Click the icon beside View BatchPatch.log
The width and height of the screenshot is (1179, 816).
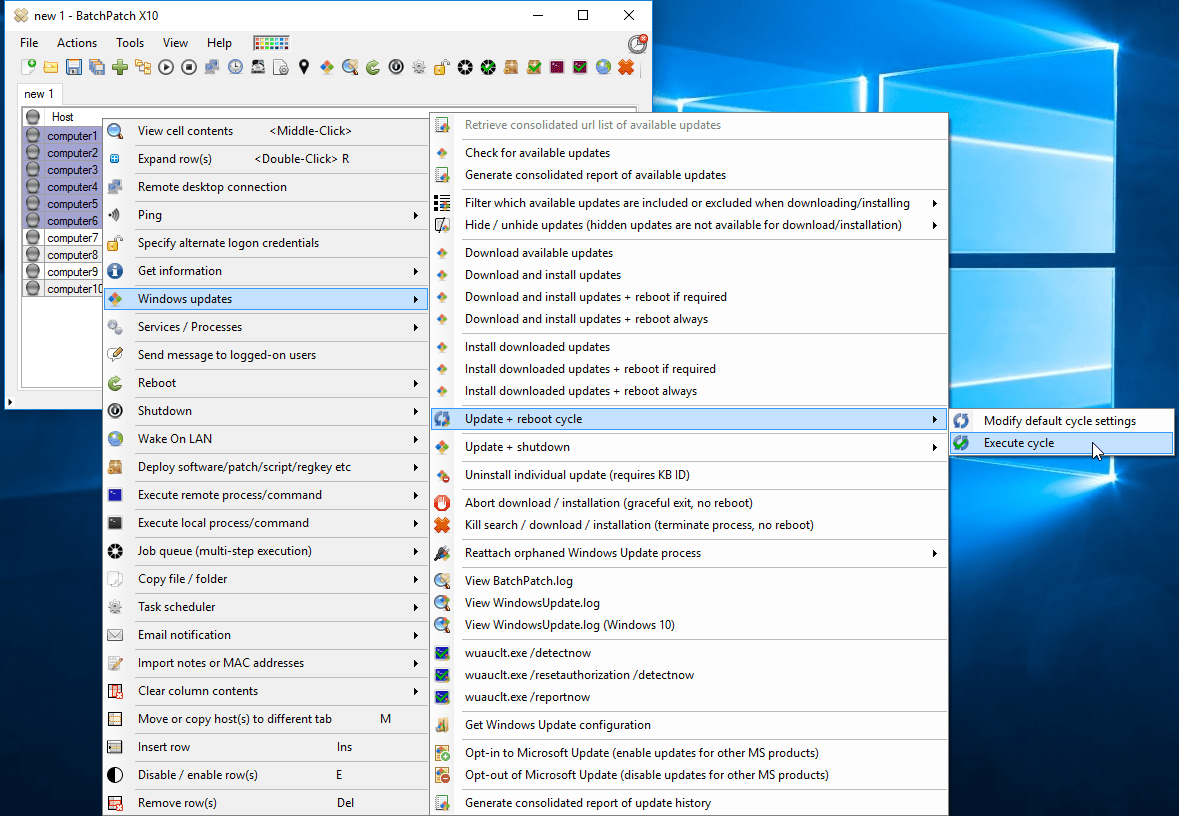coord(442,581)
